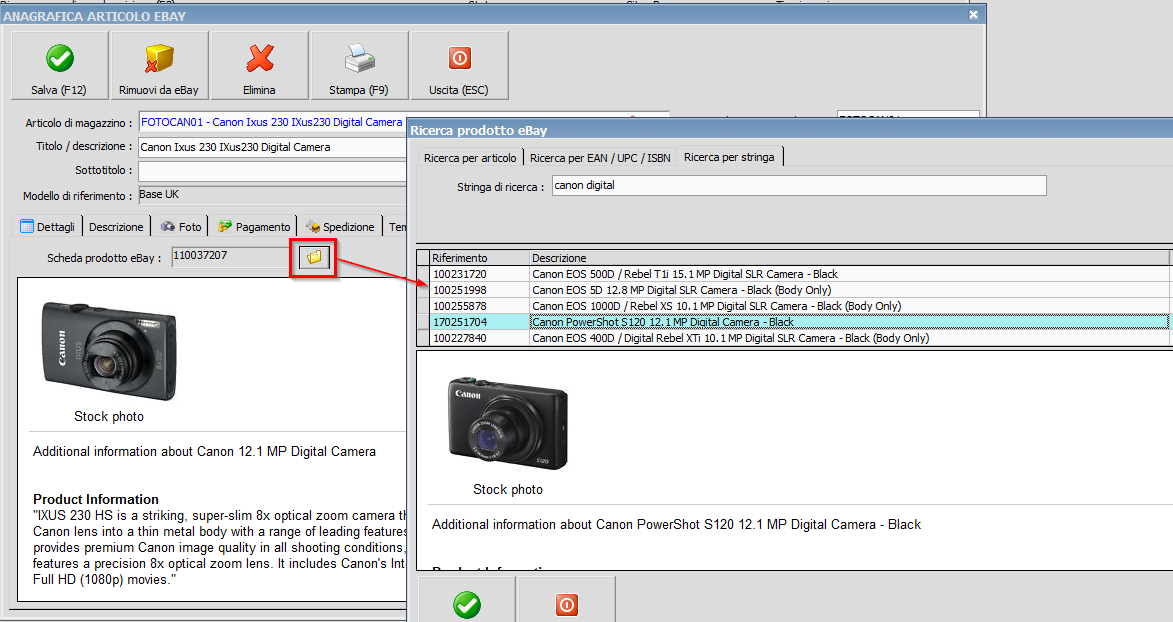
Task: Click reference cell 100231720
Action: 480,274
